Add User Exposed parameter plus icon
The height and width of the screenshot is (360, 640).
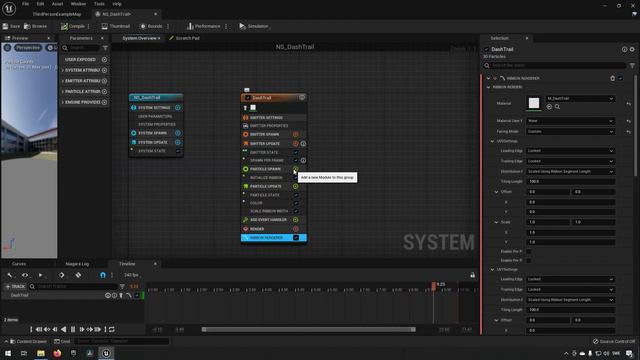click(x=104, y=60)
